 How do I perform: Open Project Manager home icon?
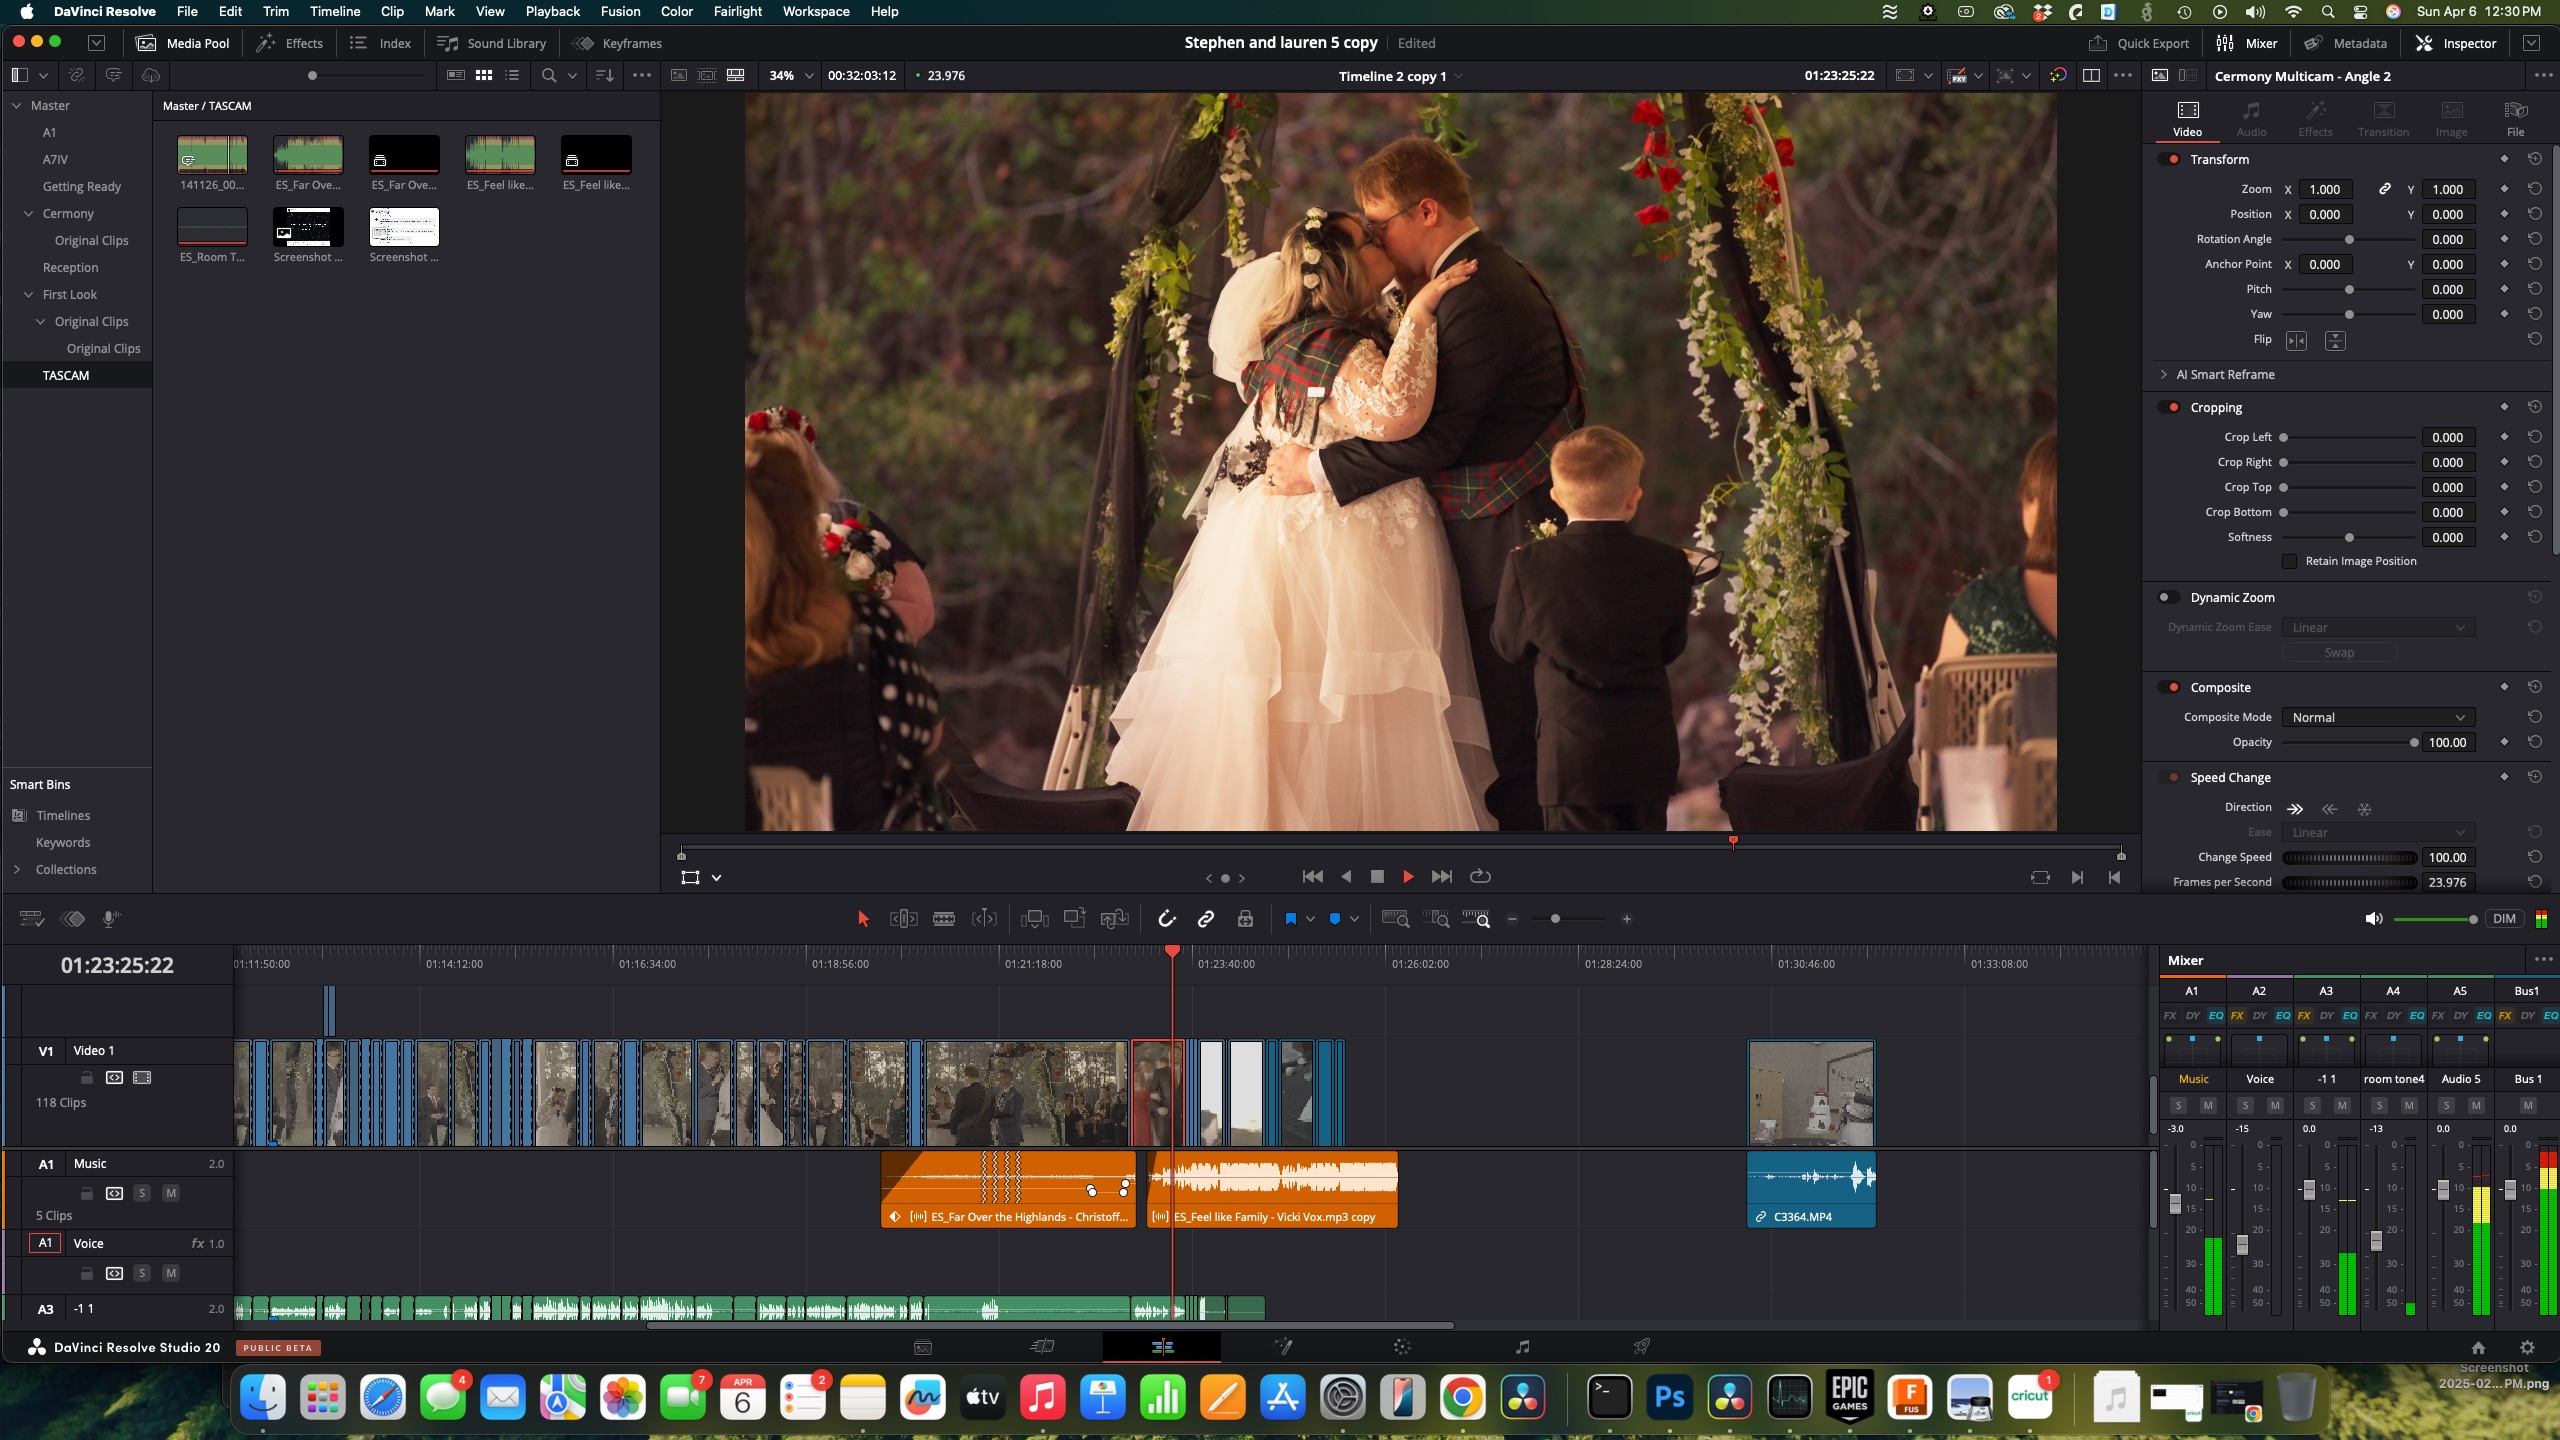pyautogui.click(x=2478, y=1347)
